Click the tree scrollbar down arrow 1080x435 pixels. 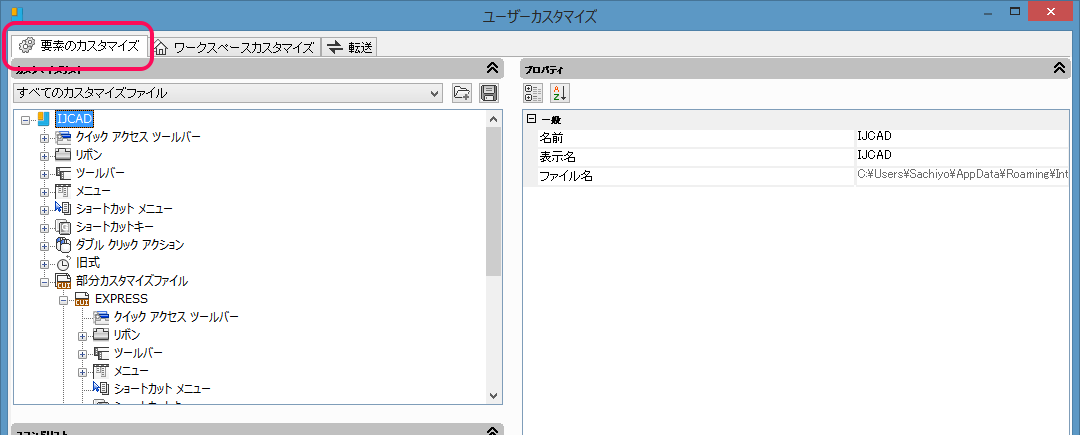(x=493, y=395)
